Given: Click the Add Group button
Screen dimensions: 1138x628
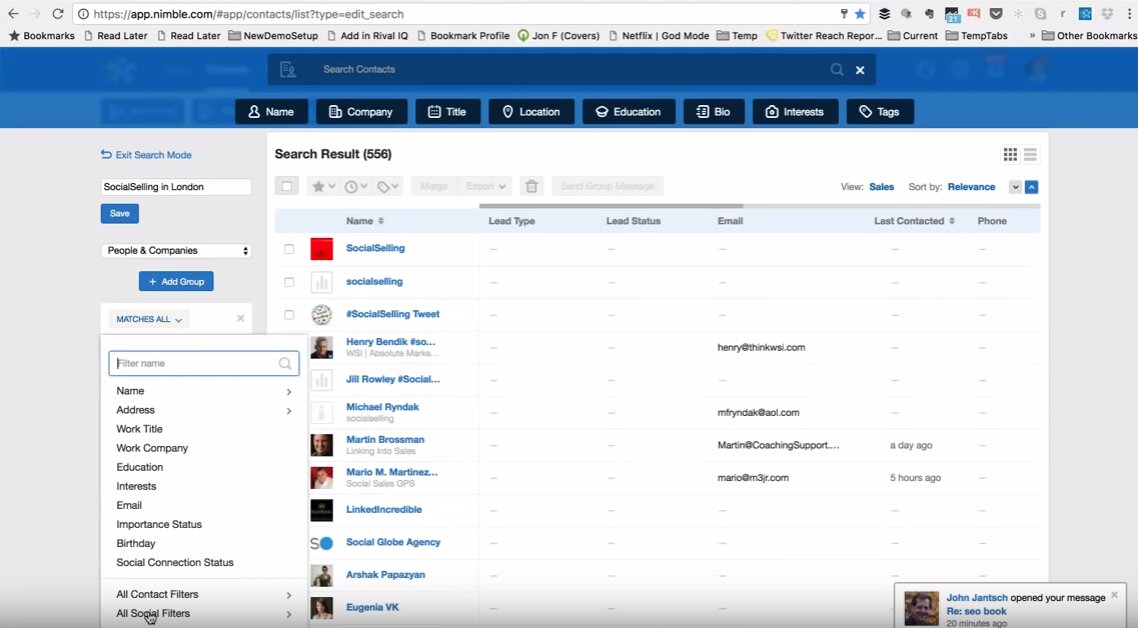Looking at the screenshot, I should (176, 282).
